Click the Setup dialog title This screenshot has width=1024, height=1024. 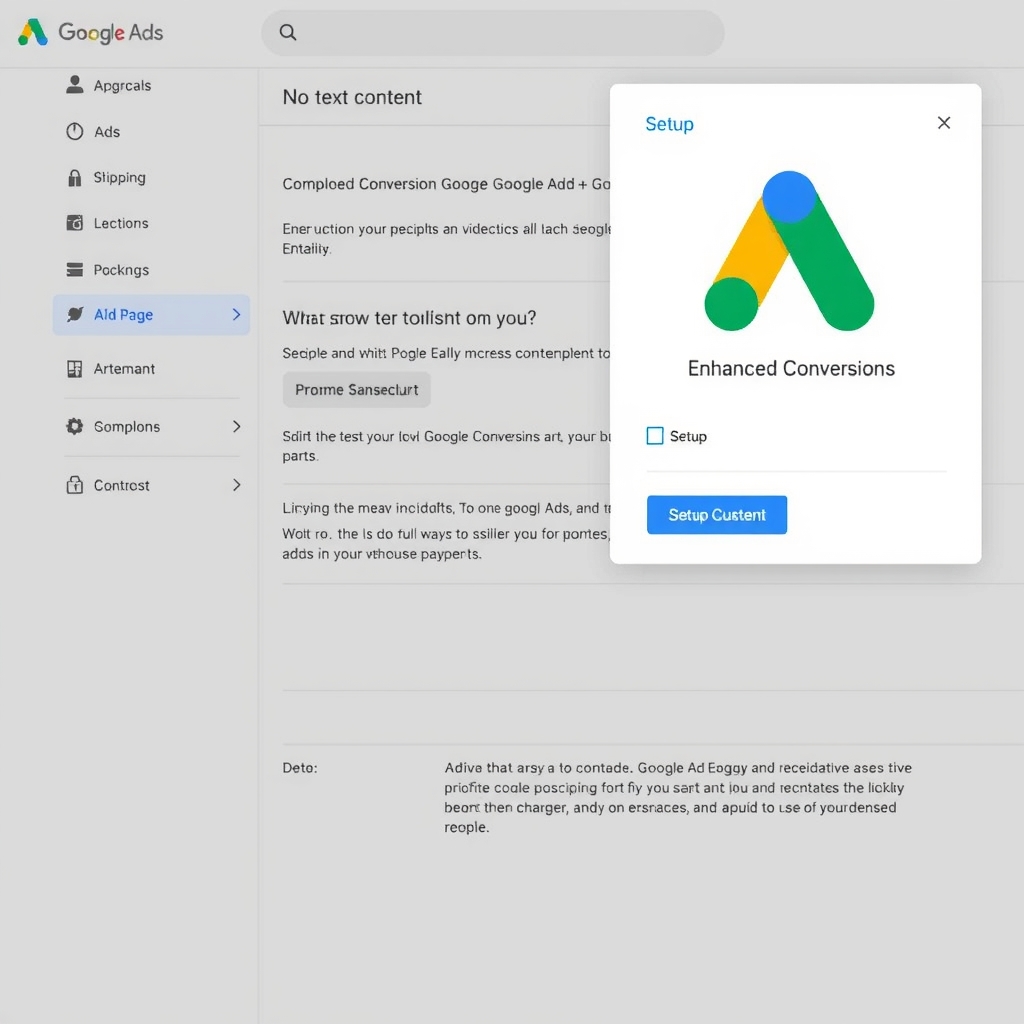click(x=669, y=124)
